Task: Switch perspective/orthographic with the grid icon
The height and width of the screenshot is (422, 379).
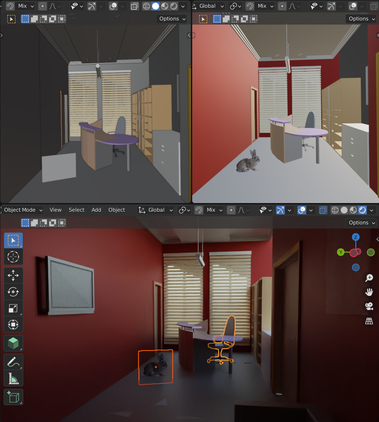Action: tap(369, 321)
